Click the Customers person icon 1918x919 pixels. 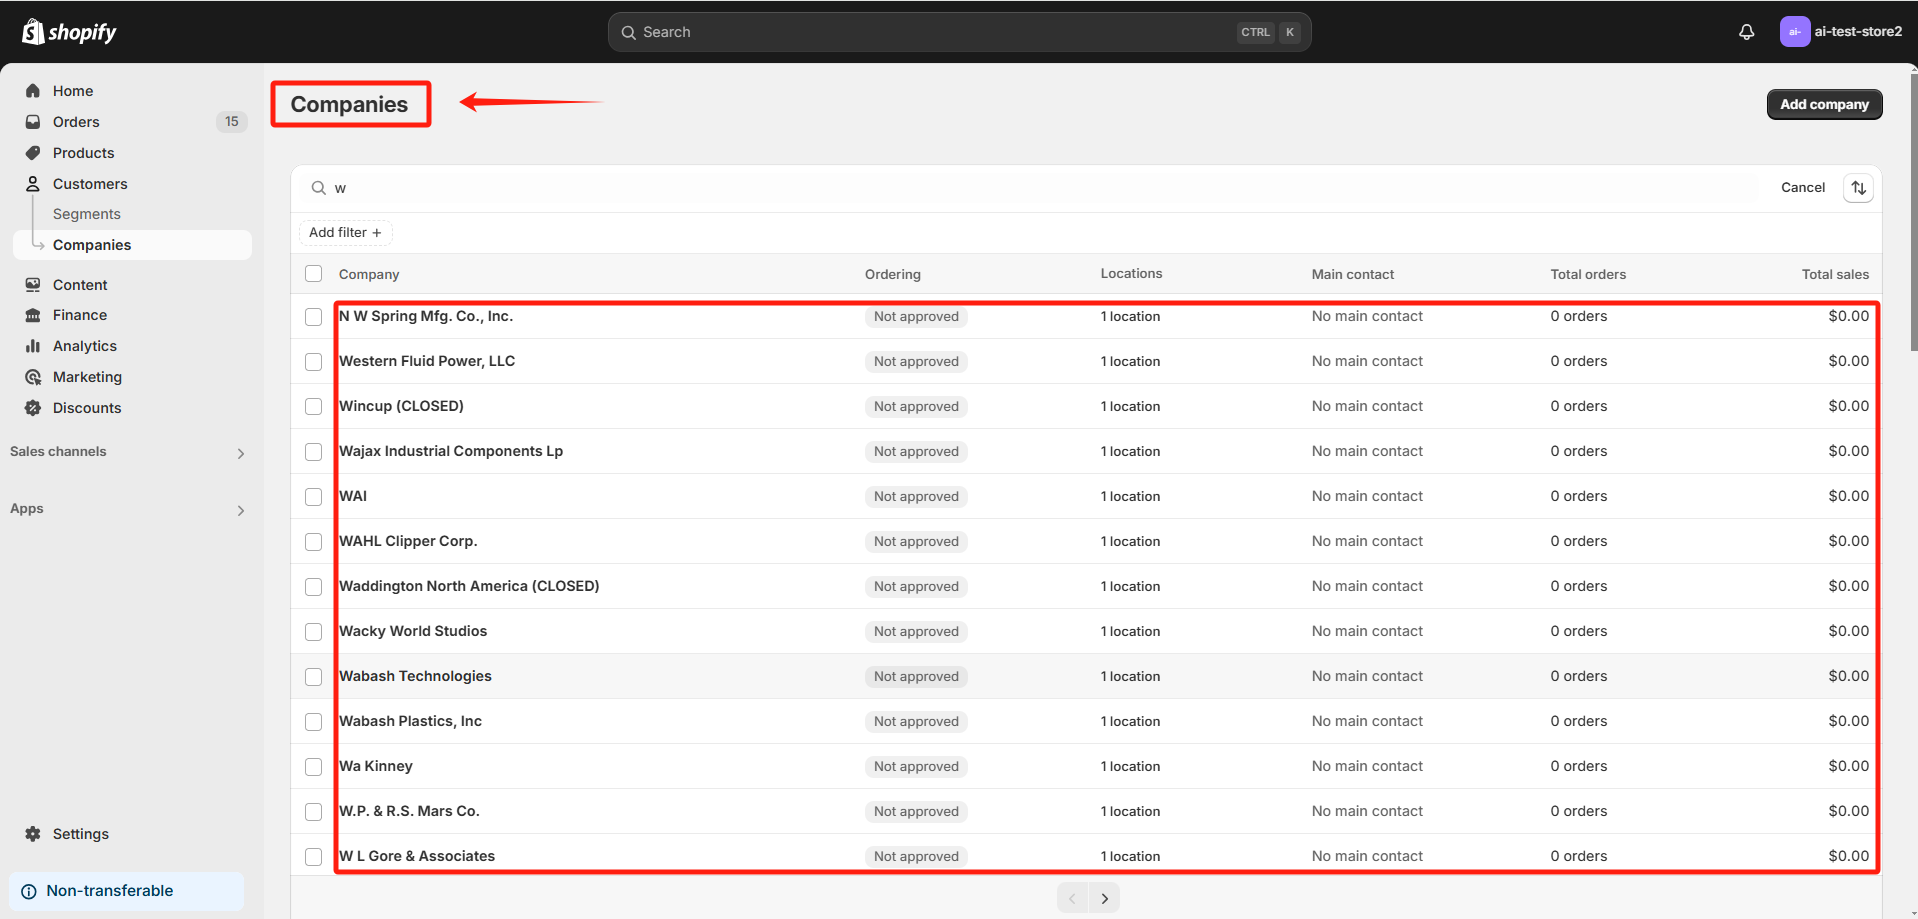click(33, 184)
